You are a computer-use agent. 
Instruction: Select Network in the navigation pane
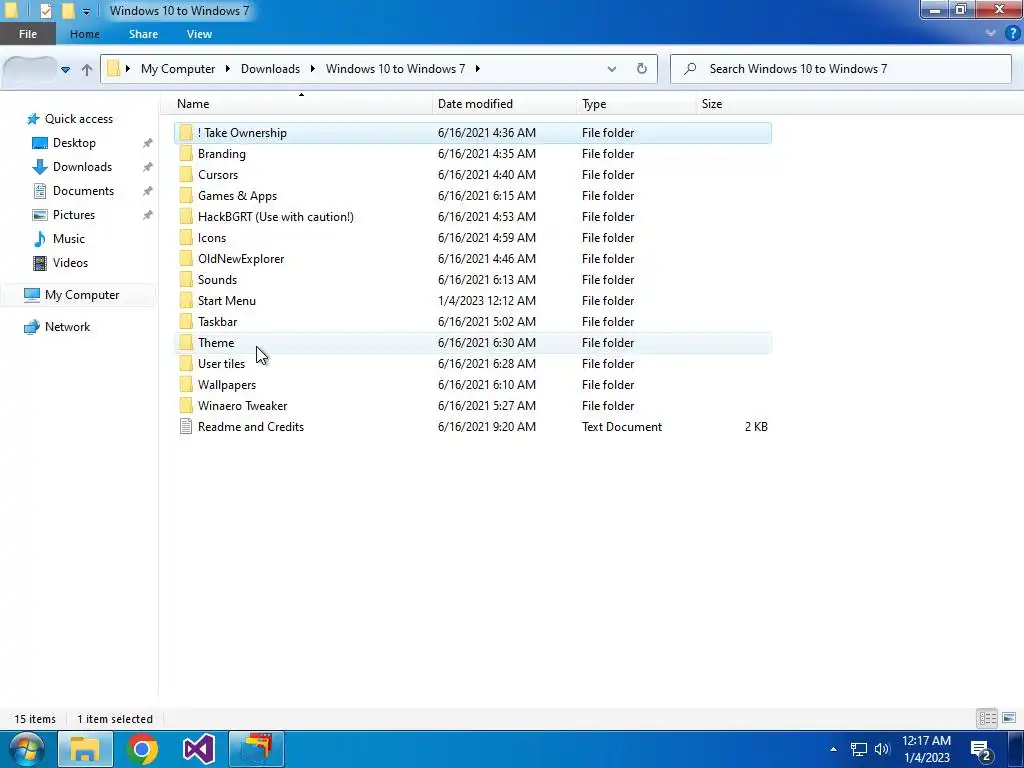(67, 327)
